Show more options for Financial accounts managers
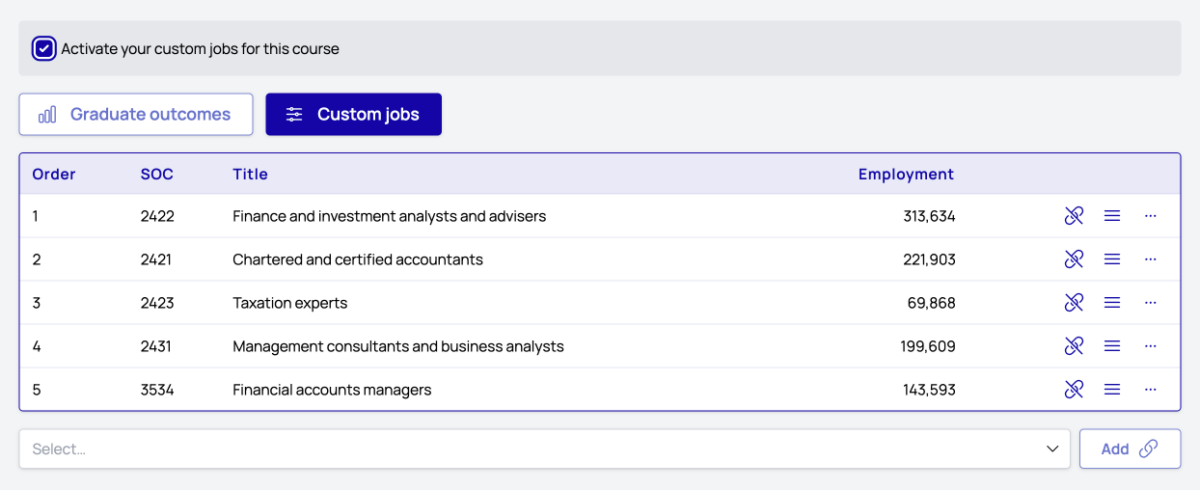 point(1150,390)
